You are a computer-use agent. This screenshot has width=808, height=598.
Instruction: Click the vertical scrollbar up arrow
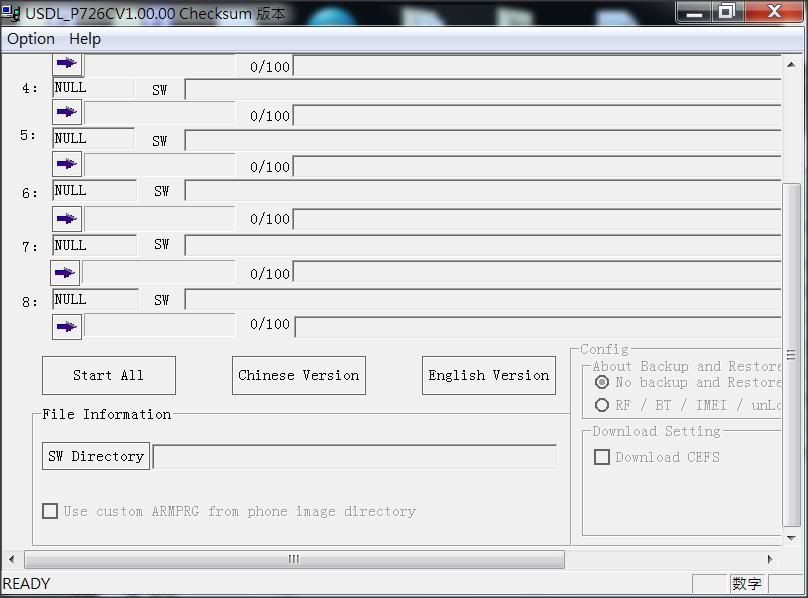[x=791, y=64]
